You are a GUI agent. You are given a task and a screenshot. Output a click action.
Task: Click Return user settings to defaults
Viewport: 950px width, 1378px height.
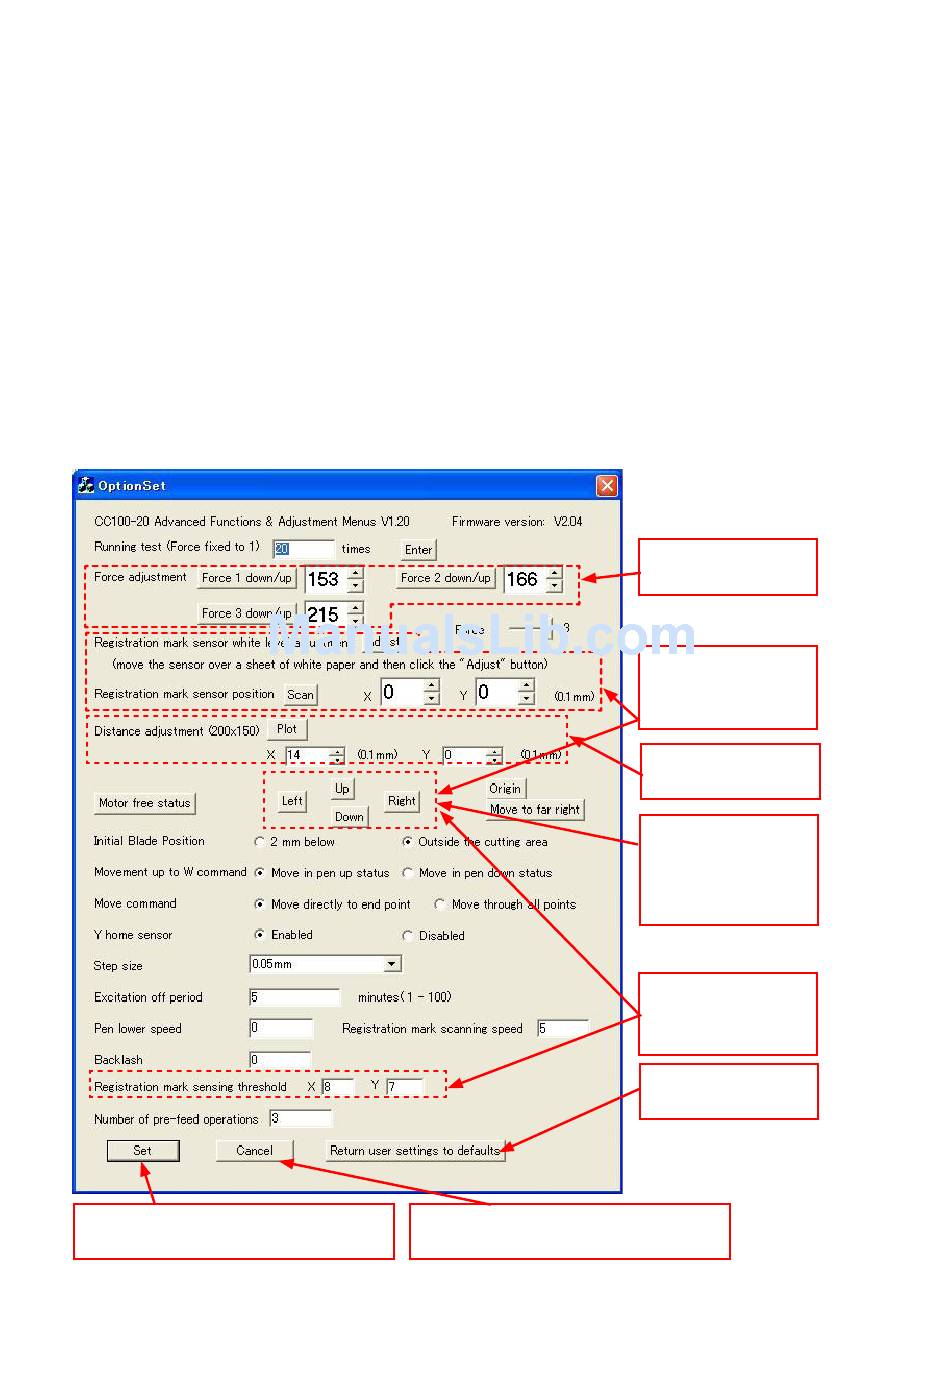click(415, 1151)
